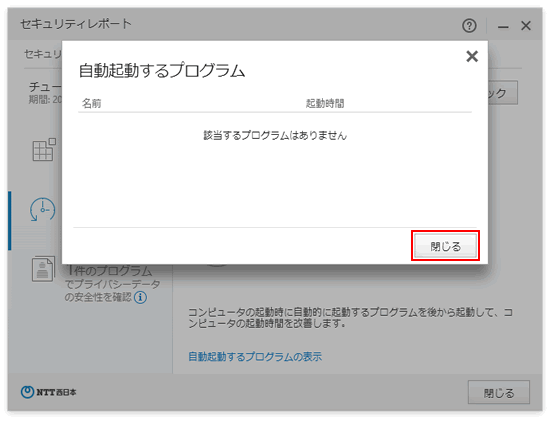This screenshot has height=425, width=550.
Task: Close the セキュリティレポート main window
Action: pyautogui.click(x=526, y=26)
